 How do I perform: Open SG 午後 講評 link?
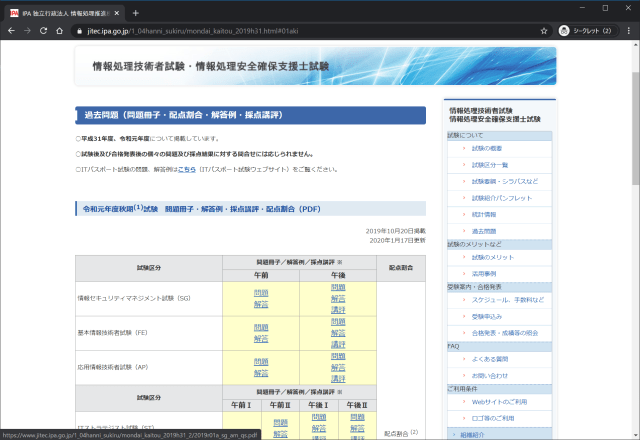(x=338, y=310)
